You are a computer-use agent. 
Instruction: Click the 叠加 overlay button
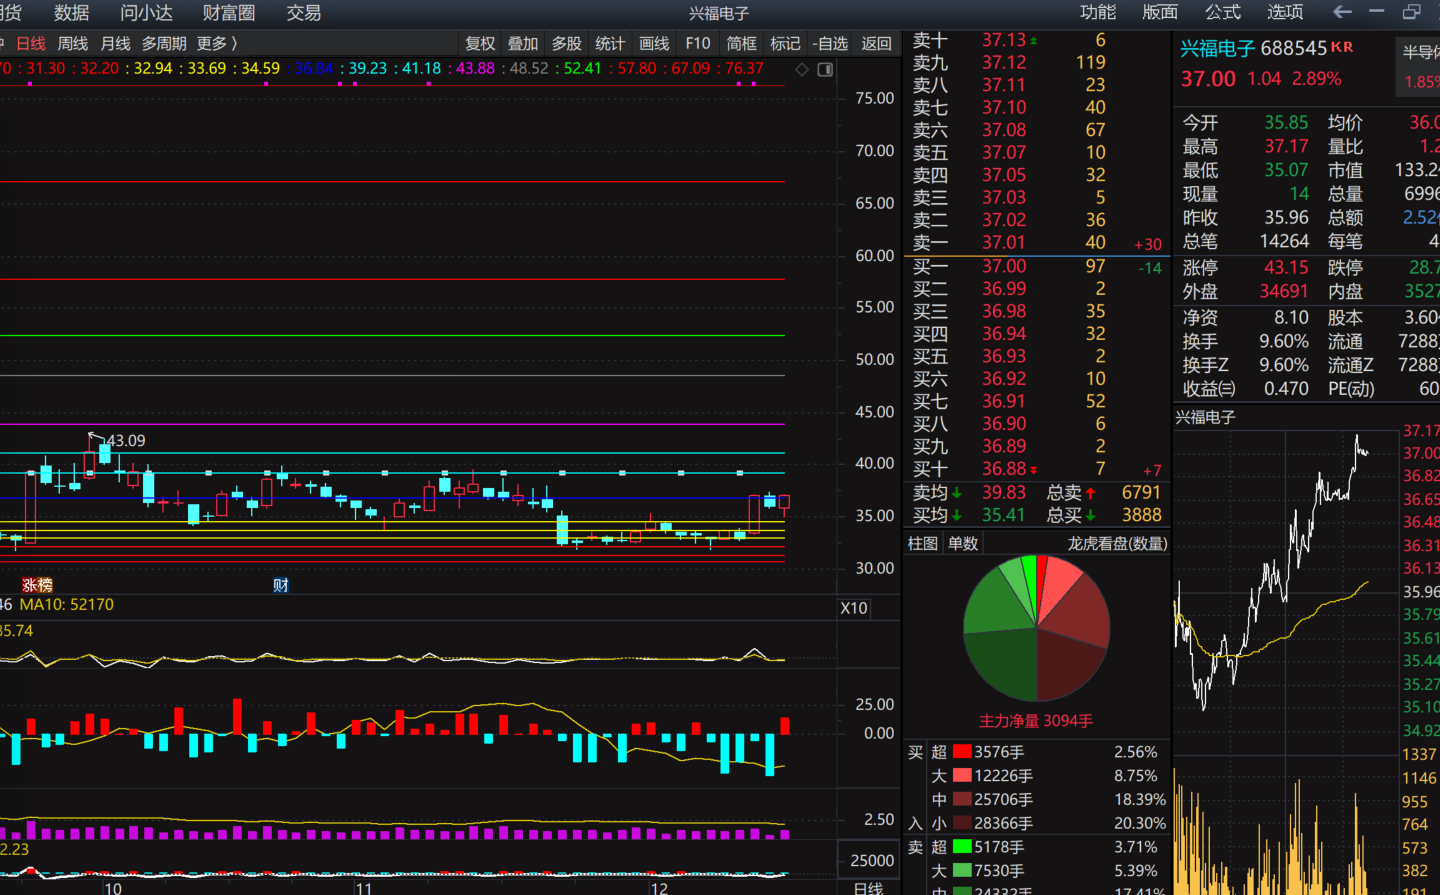(x=523, y=44)
